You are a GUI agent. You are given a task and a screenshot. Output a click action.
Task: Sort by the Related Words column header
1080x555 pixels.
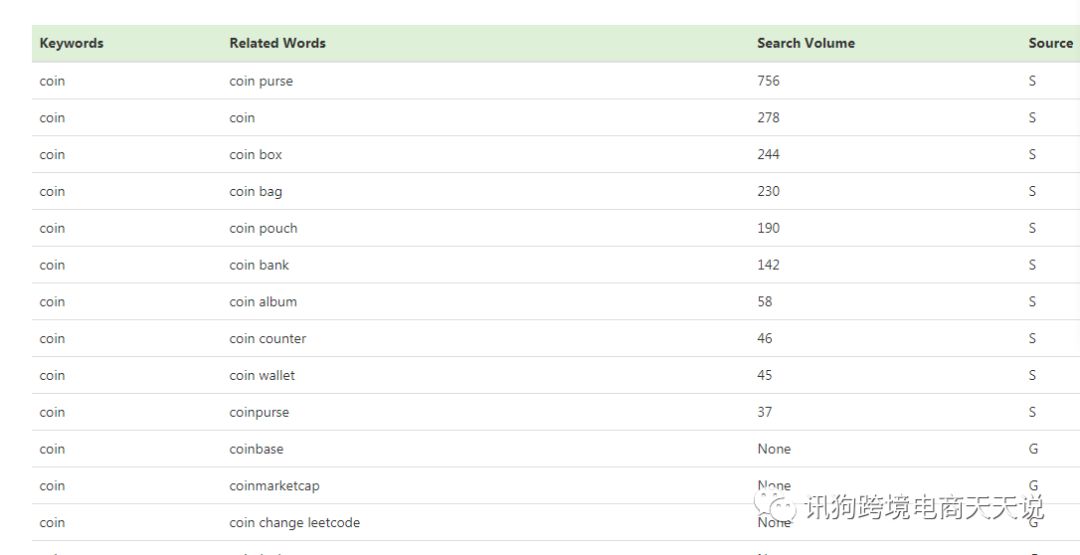[277, 43]
